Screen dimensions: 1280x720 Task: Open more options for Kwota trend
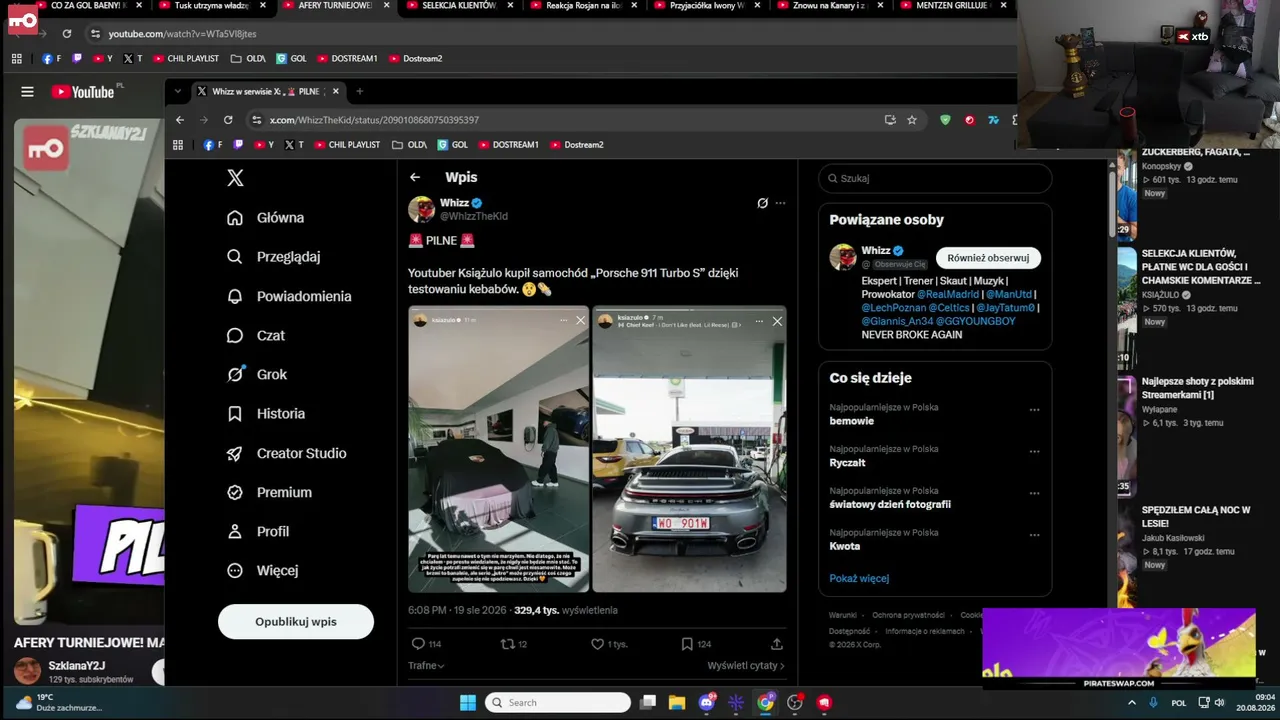click(1034, 536)
